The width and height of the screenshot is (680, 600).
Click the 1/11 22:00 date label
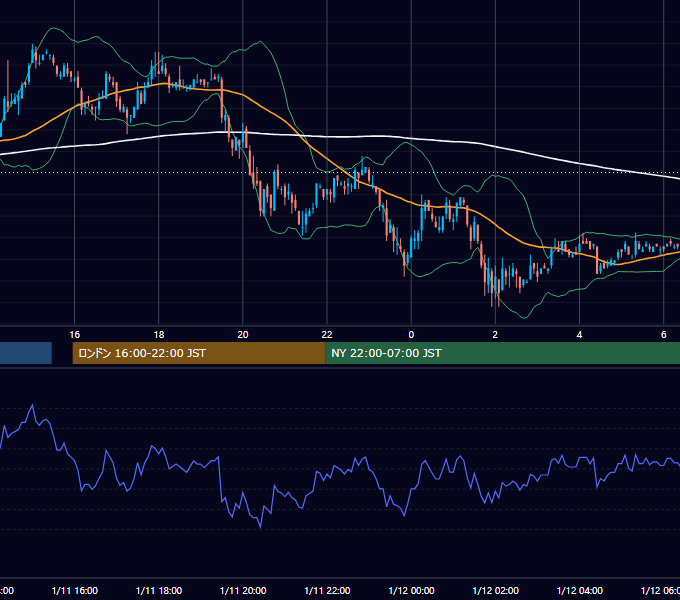(327, 590)
